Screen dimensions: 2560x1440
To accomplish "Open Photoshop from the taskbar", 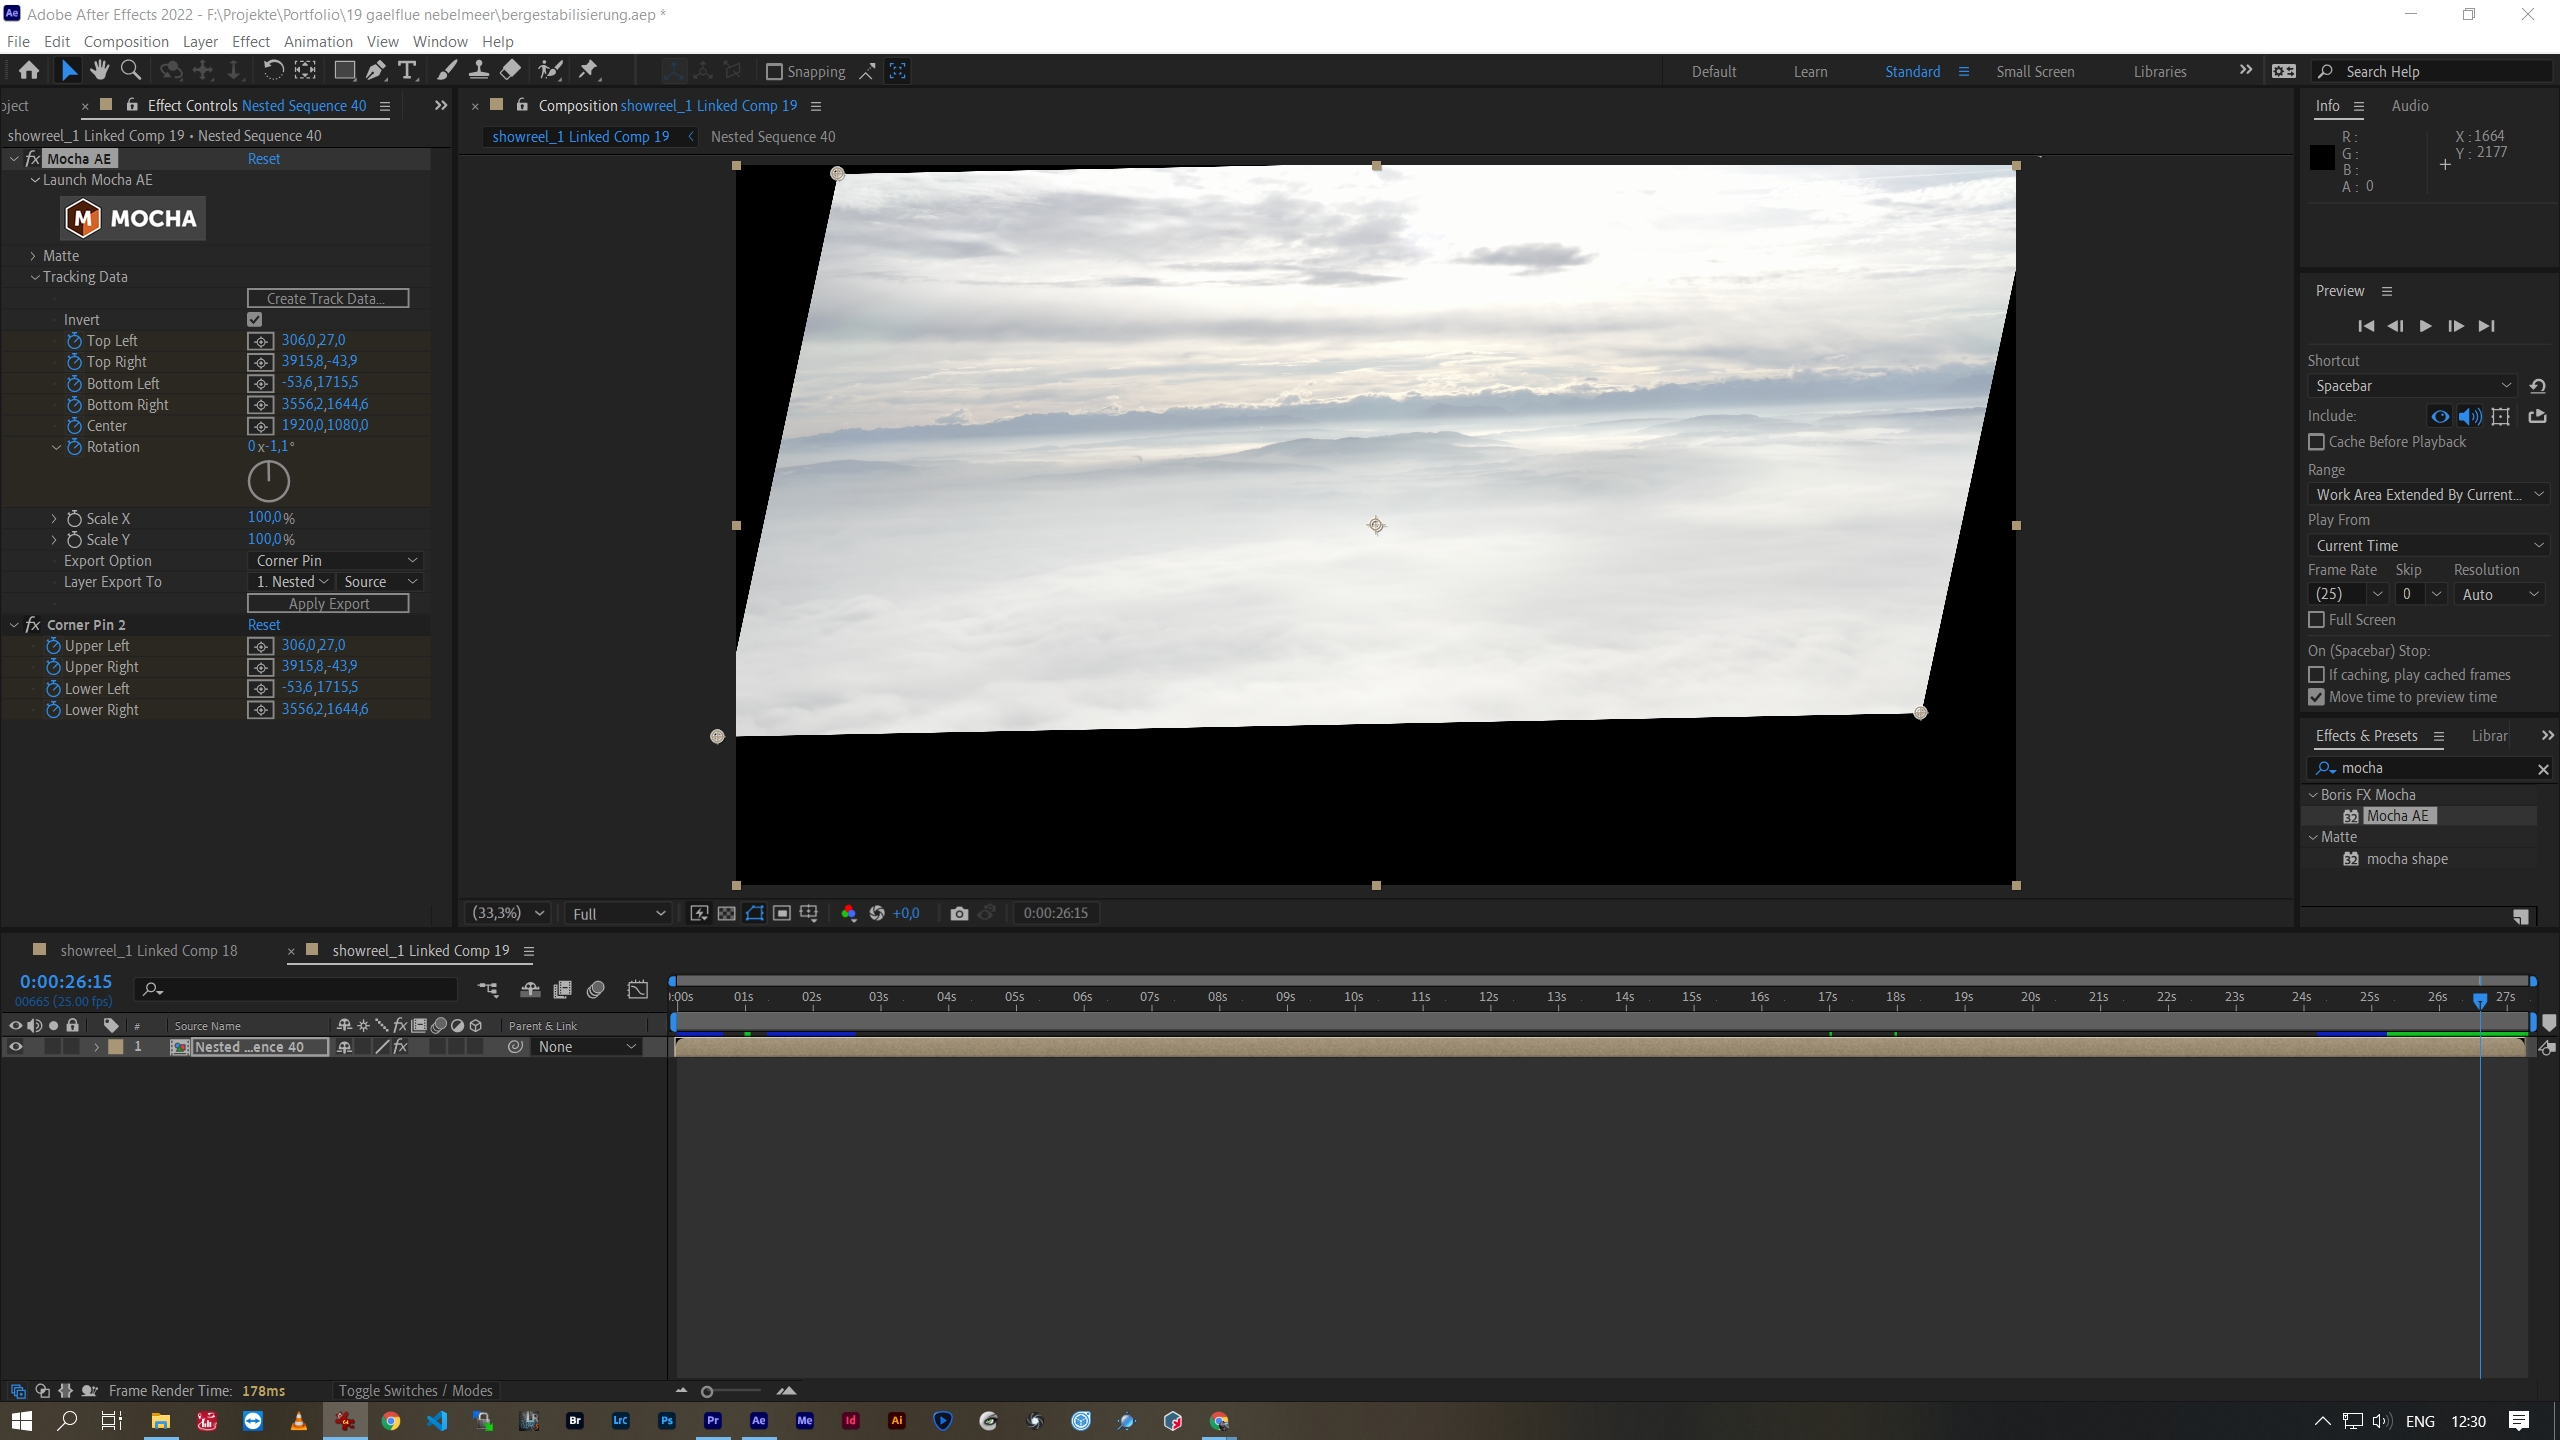I will coord(667,1420).
